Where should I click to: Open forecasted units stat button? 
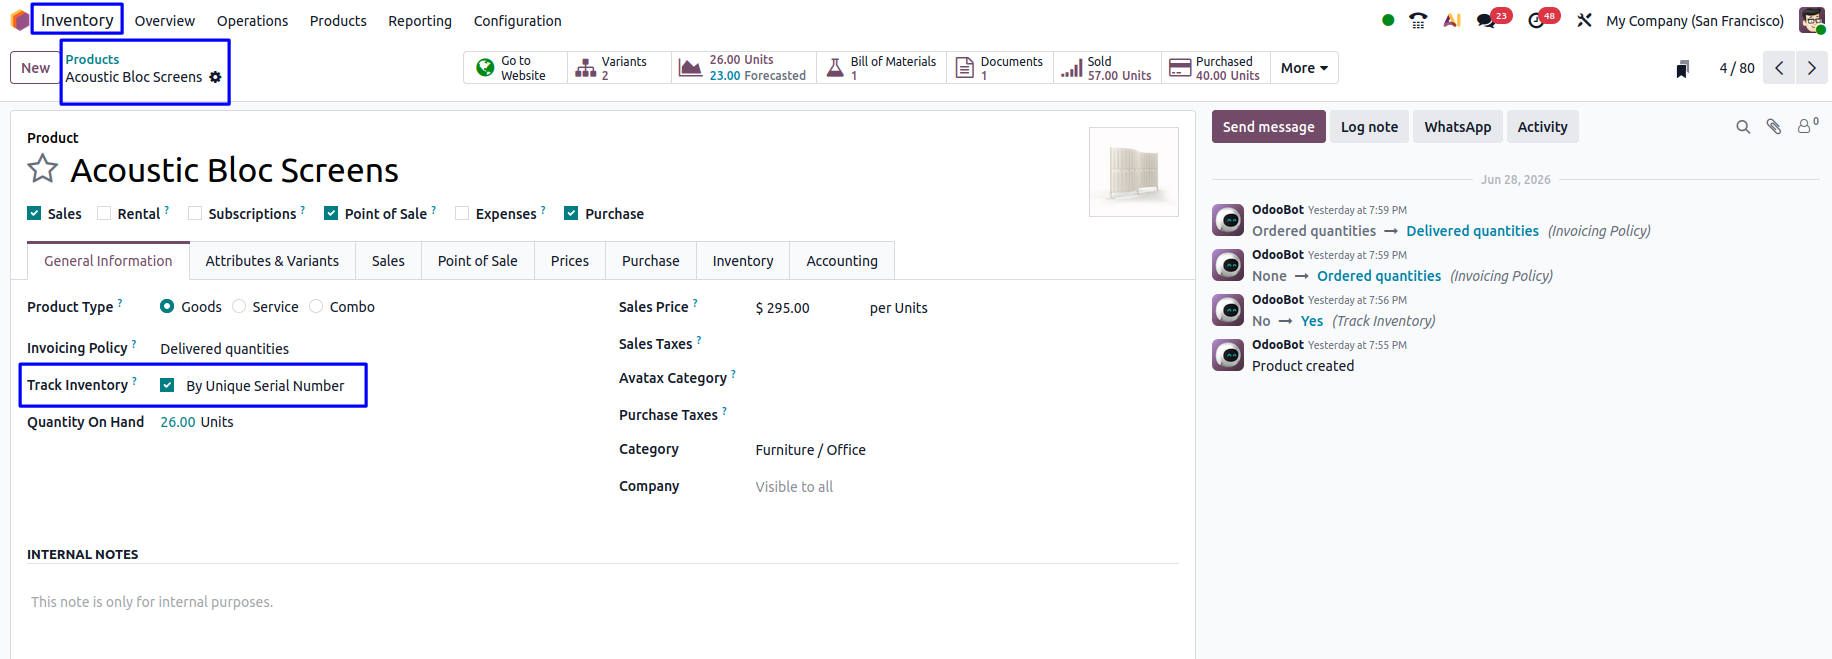744,68
